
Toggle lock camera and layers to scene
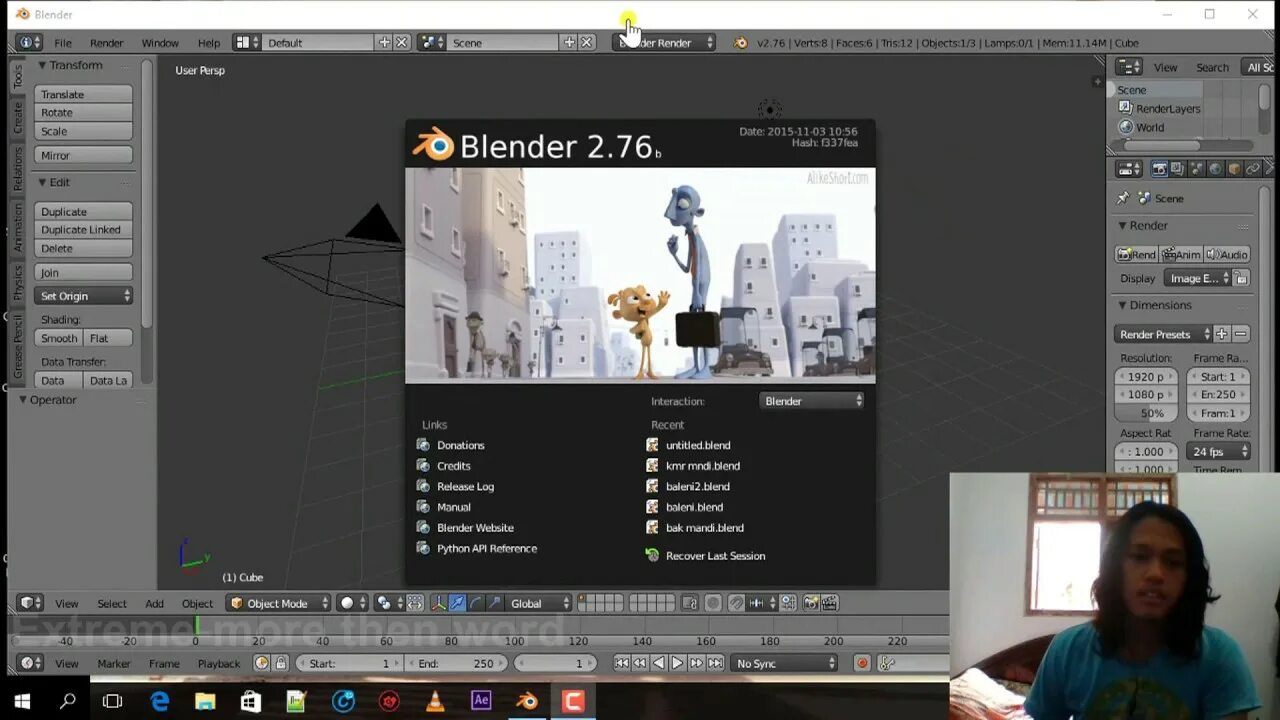coord(689,603)
